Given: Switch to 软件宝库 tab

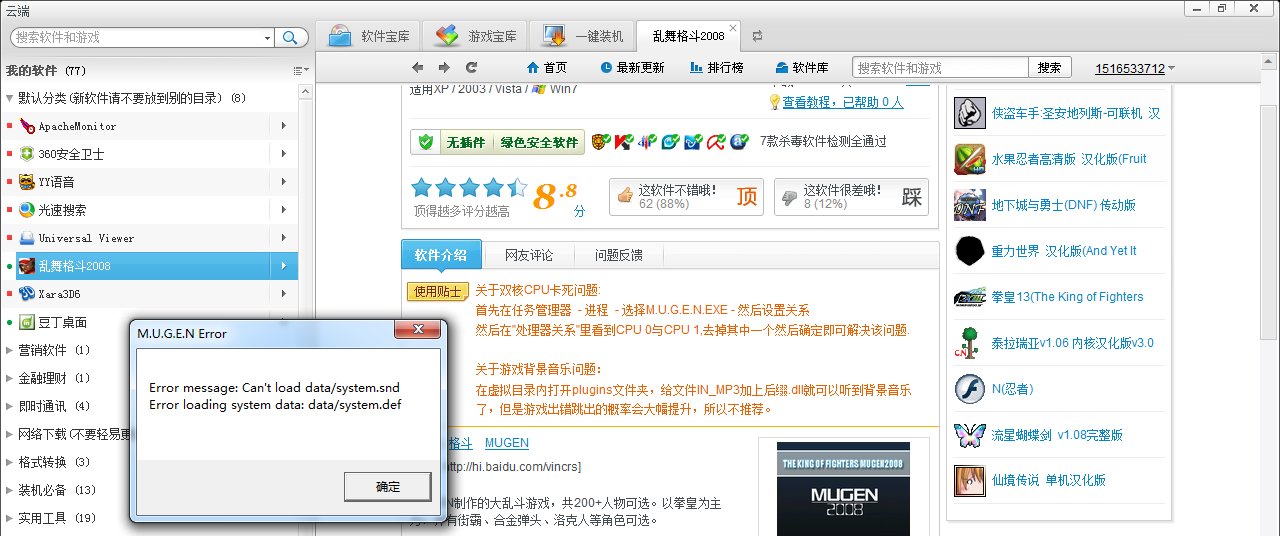Looking at the screenshot, I should 369,36.
